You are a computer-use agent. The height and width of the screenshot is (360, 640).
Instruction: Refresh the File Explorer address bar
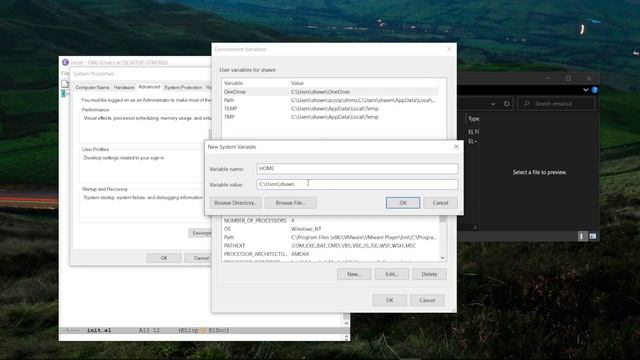point(507,104)
